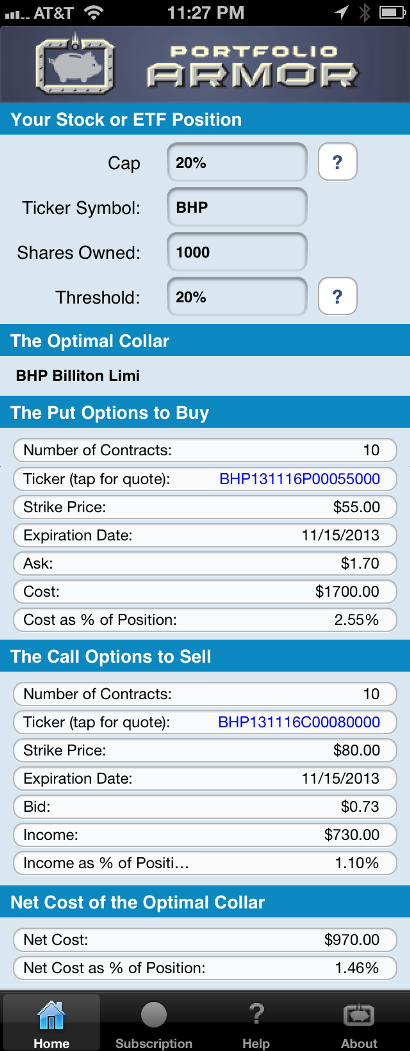Tap the Portfolio Armor piggy bank logo
Image resolution: width=410 pixels, height=1051 pixels.
click(x=75, y=64)
